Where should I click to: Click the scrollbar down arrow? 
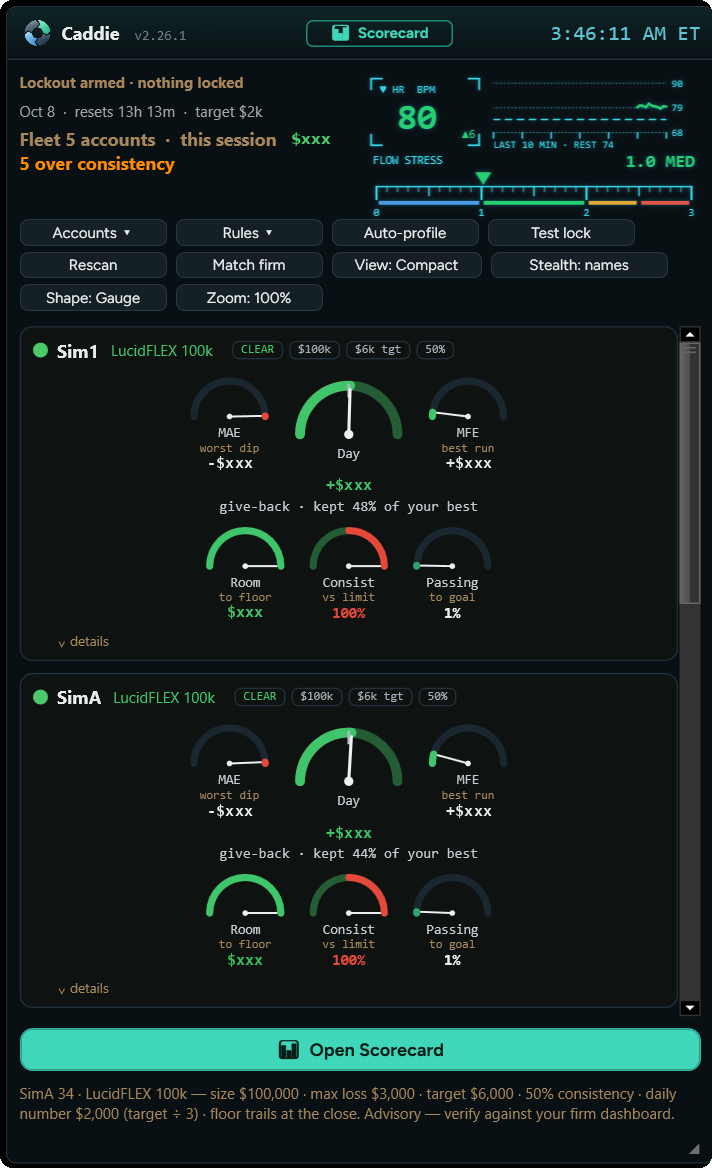point(690,1008)
